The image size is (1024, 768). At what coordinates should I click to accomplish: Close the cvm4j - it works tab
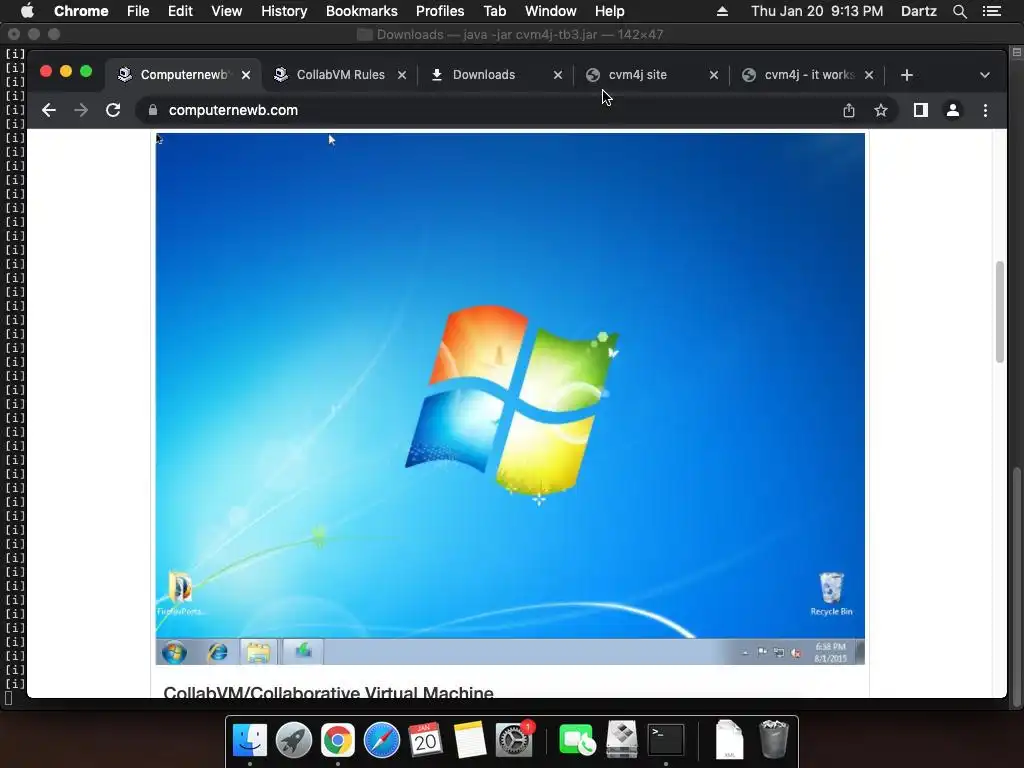[869, 75]
